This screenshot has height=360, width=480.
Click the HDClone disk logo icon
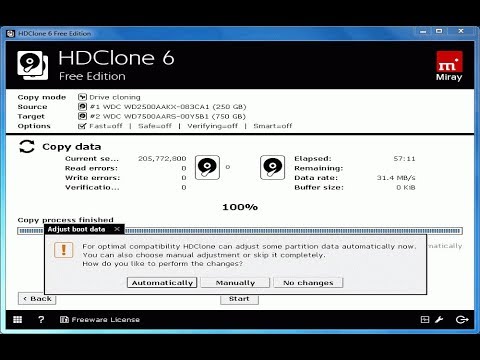[x=32, y=65]
